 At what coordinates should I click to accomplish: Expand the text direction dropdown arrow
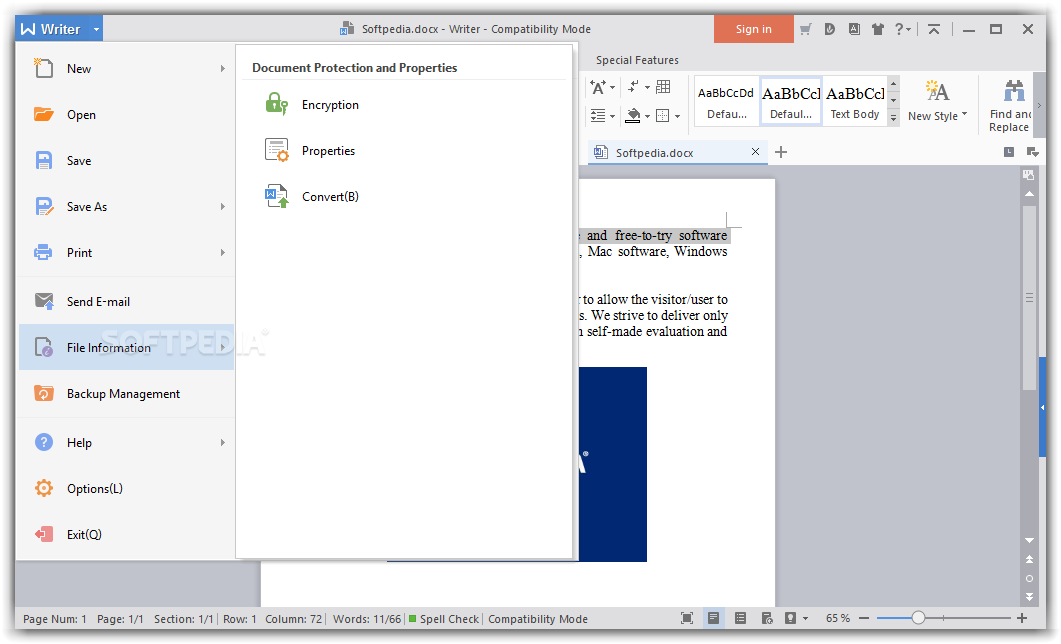pyautogui.click(x=612, y=87)
